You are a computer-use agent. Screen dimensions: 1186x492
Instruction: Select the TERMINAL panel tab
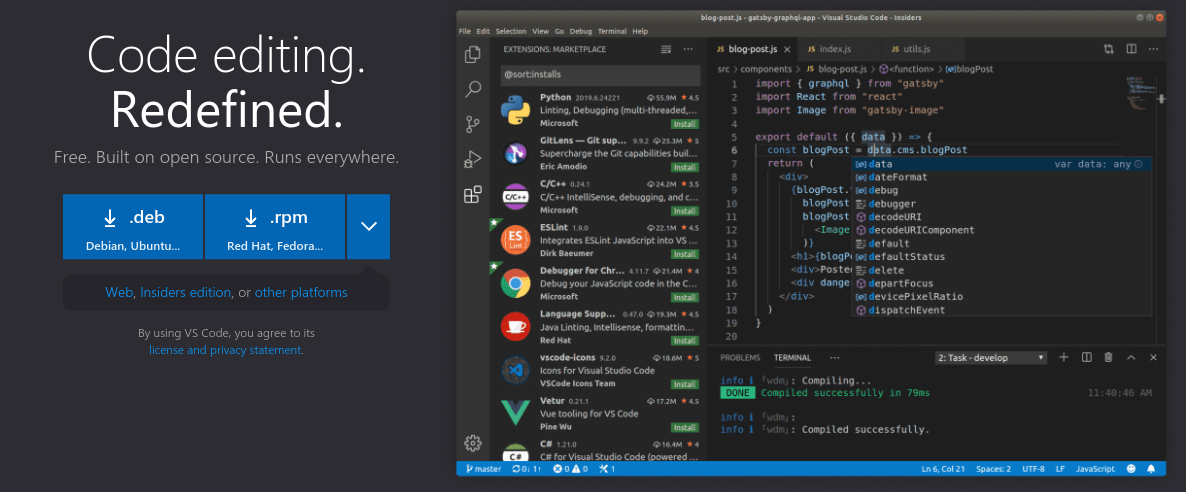tap(792, 357)
